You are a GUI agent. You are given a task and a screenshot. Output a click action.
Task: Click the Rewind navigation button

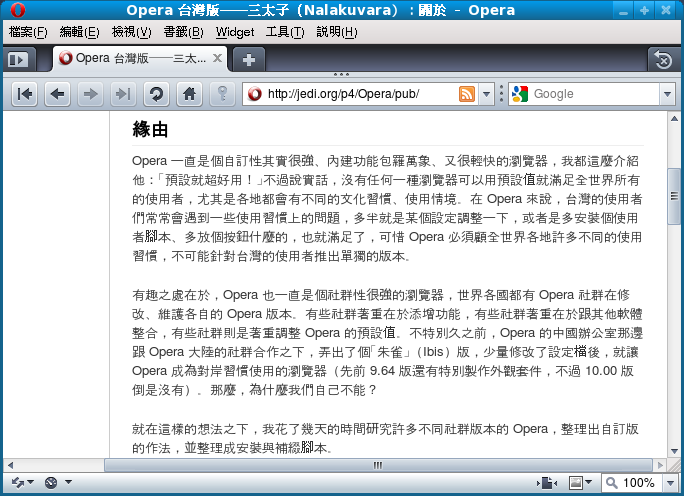point(24,94)
